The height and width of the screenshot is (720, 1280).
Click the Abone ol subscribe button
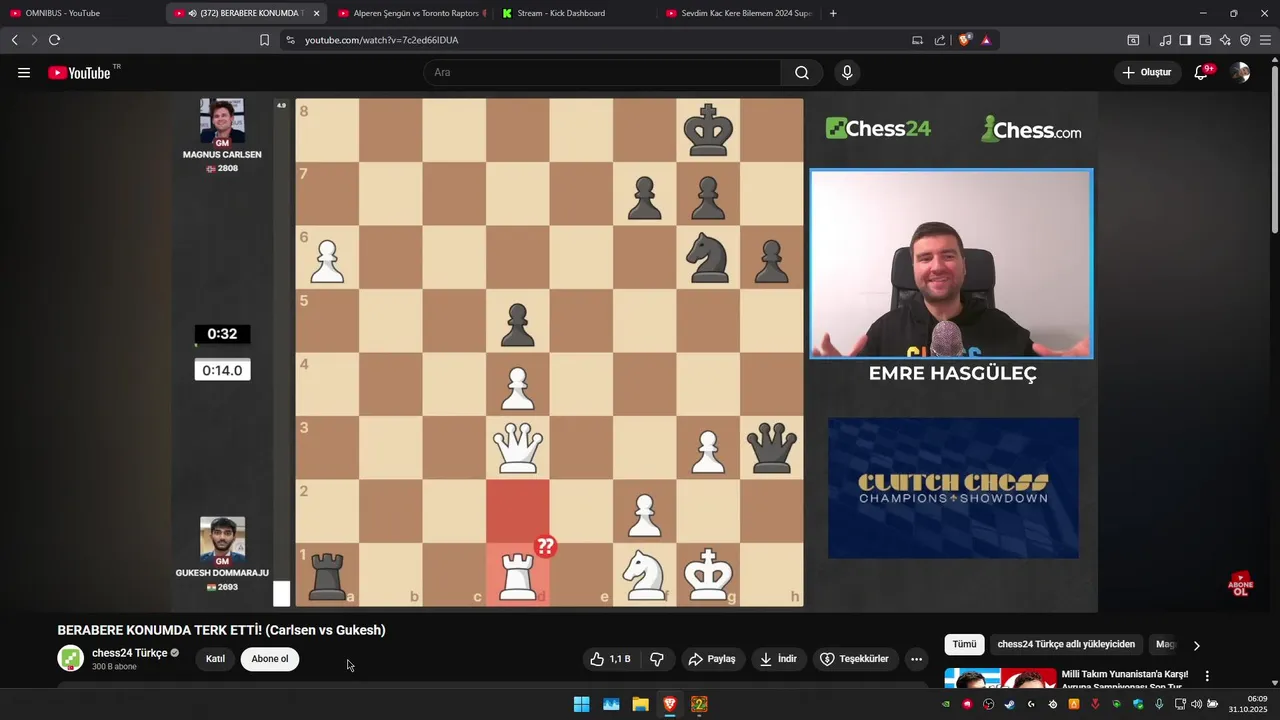(270, 659)
